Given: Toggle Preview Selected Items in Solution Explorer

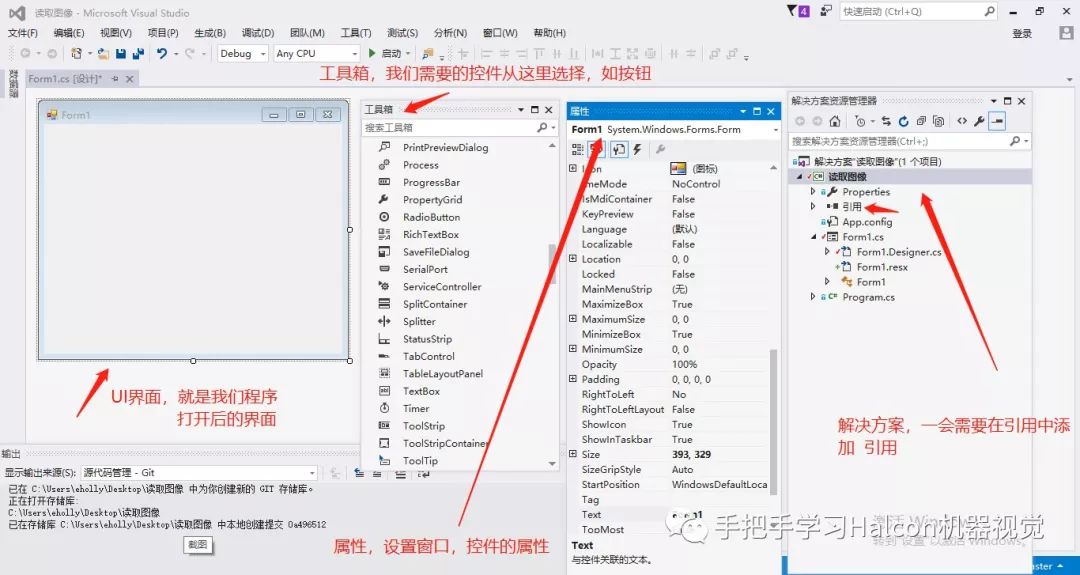Looking at the screenshot, I should pyautogui.click(x=997, y=121).
